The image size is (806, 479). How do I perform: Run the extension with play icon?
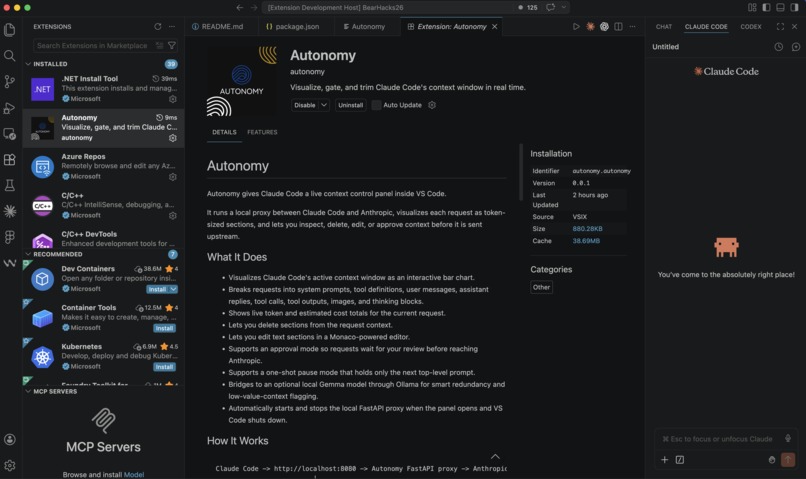[x=576, y=27]
